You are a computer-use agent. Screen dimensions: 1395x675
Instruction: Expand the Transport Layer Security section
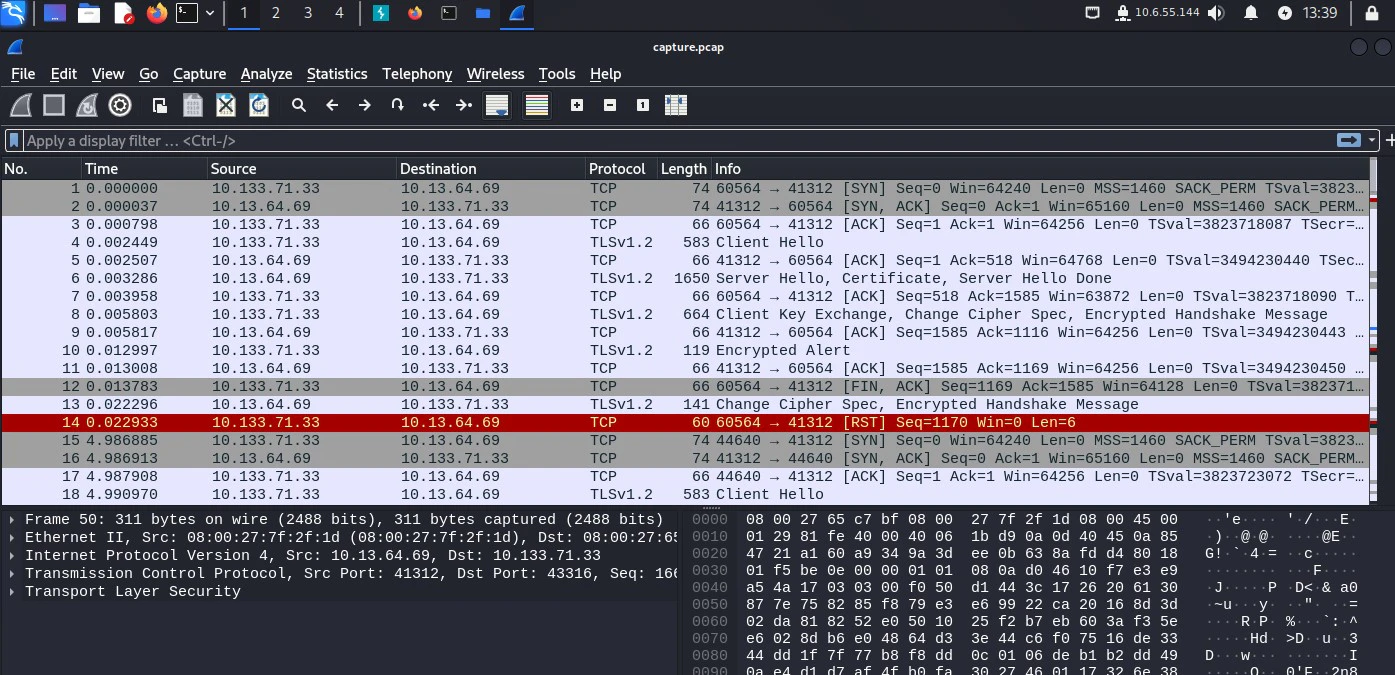pos(10,591)
